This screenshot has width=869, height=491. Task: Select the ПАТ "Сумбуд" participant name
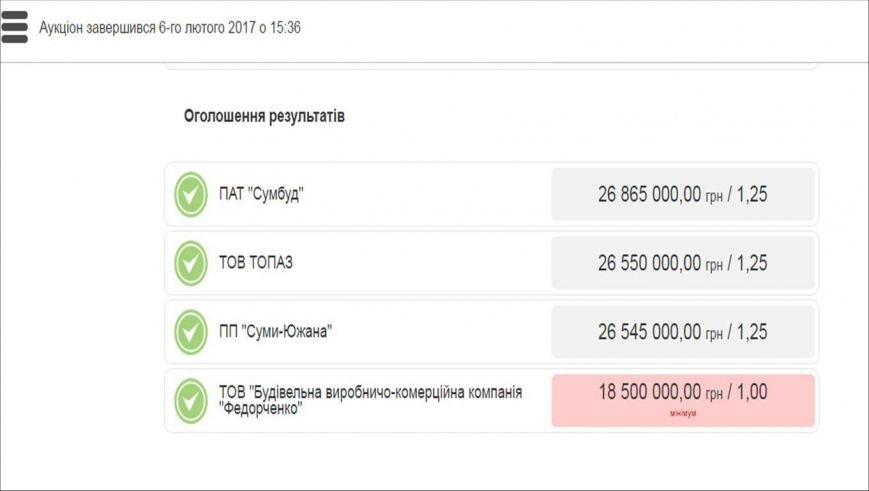click(x=261, y=195)
